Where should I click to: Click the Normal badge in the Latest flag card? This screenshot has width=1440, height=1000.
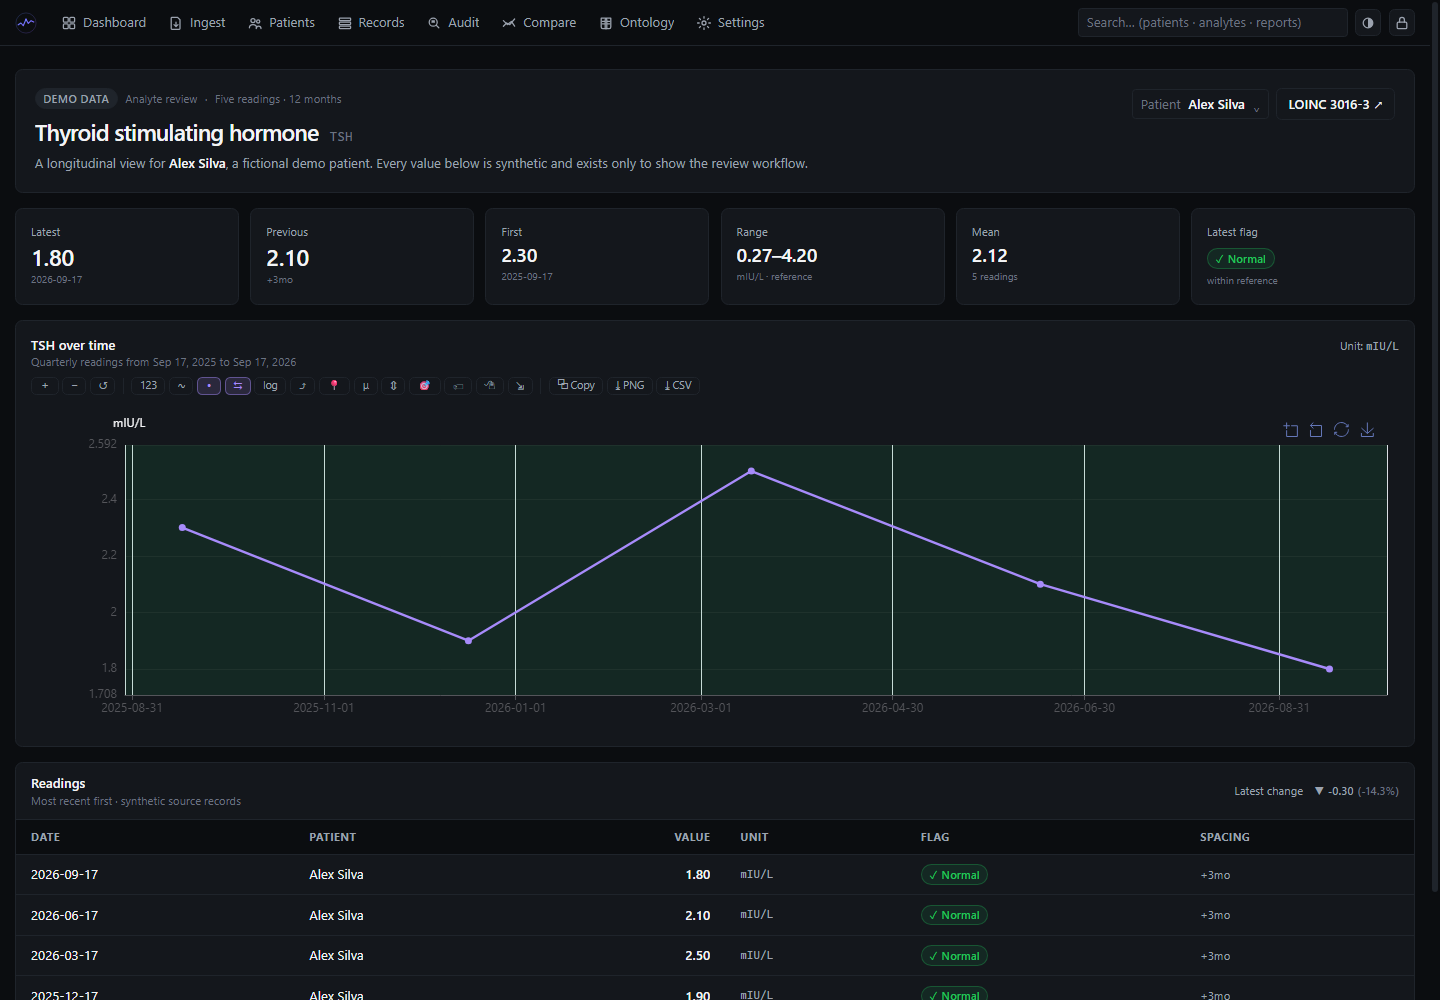tap(1241, 259)
